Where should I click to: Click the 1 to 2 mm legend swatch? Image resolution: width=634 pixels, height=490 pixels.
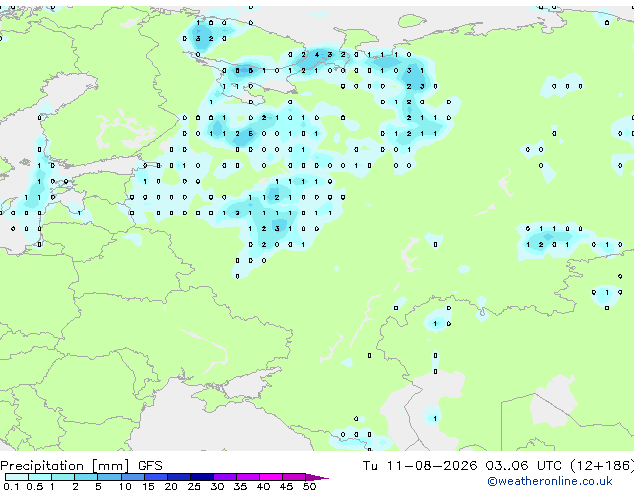63,477
